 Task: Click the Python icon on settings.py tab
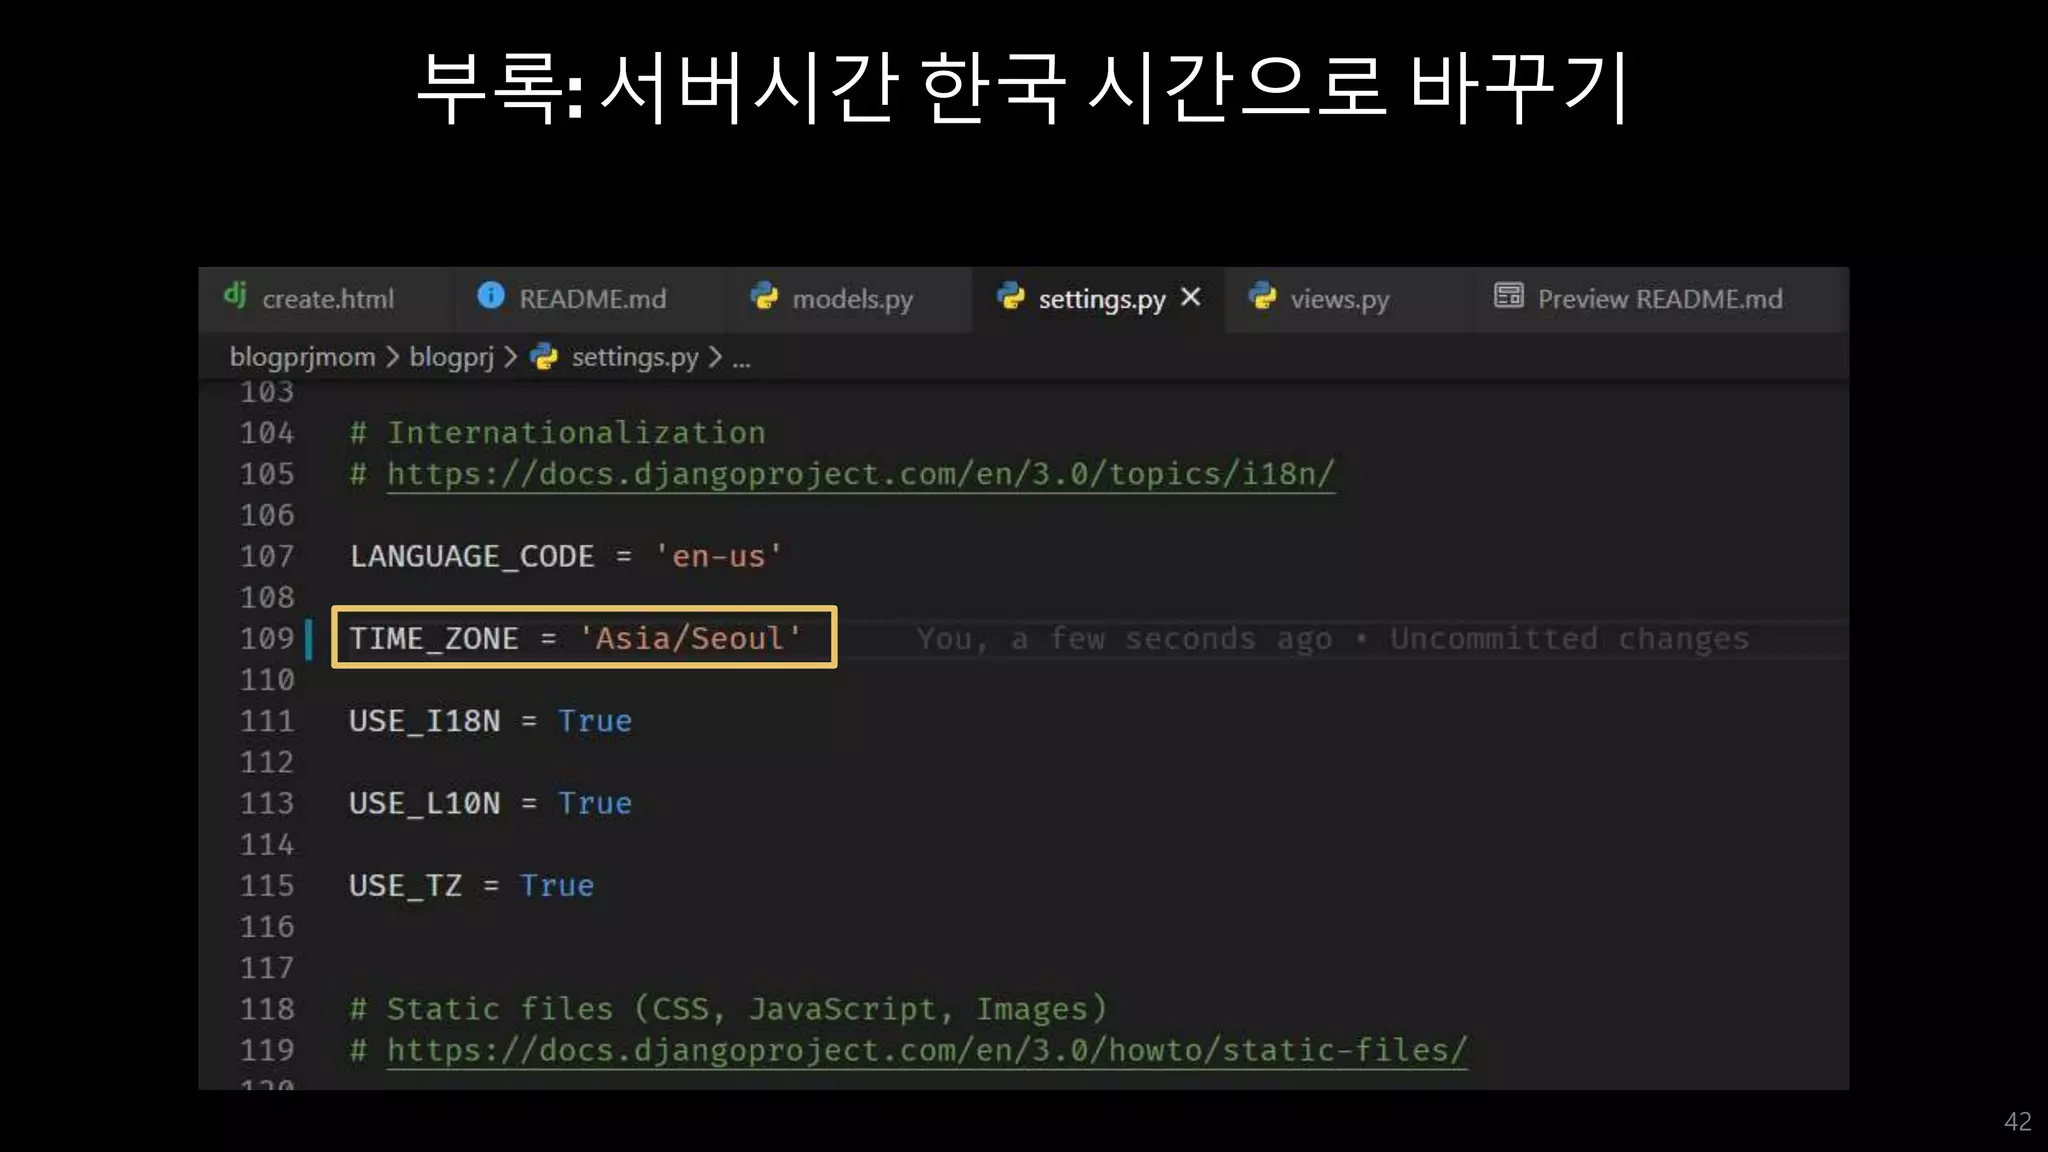[1011, 296]
